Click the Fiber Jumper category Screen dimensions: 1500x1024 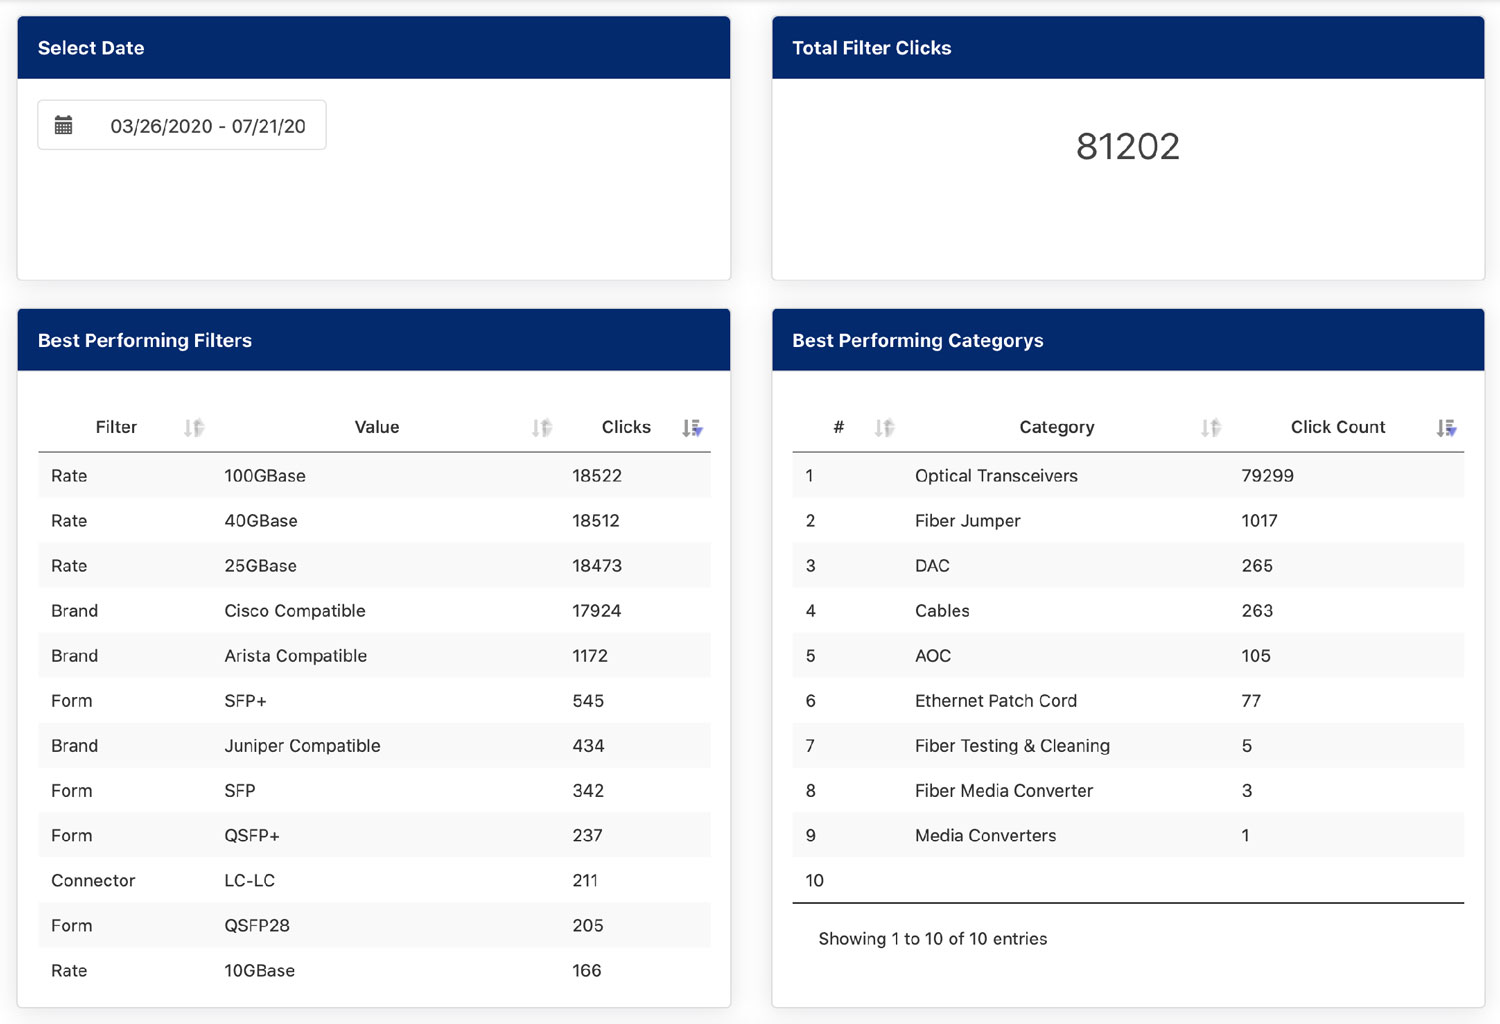click(968, 521)
